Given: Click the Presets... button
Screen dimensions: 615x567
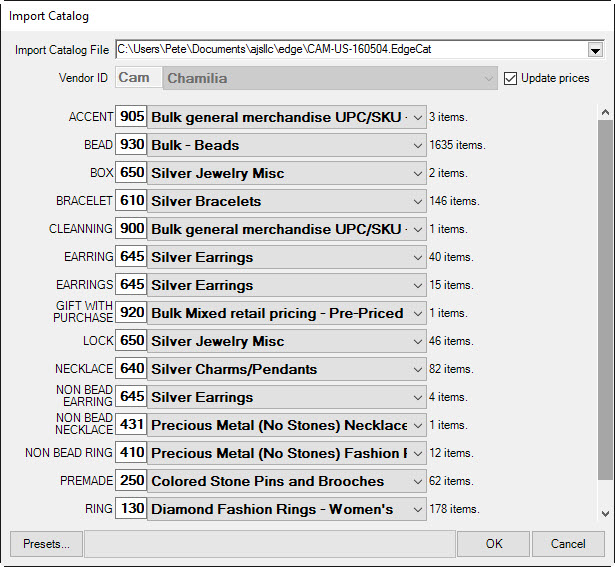Looking at the screenshot, I should (46, 544).
